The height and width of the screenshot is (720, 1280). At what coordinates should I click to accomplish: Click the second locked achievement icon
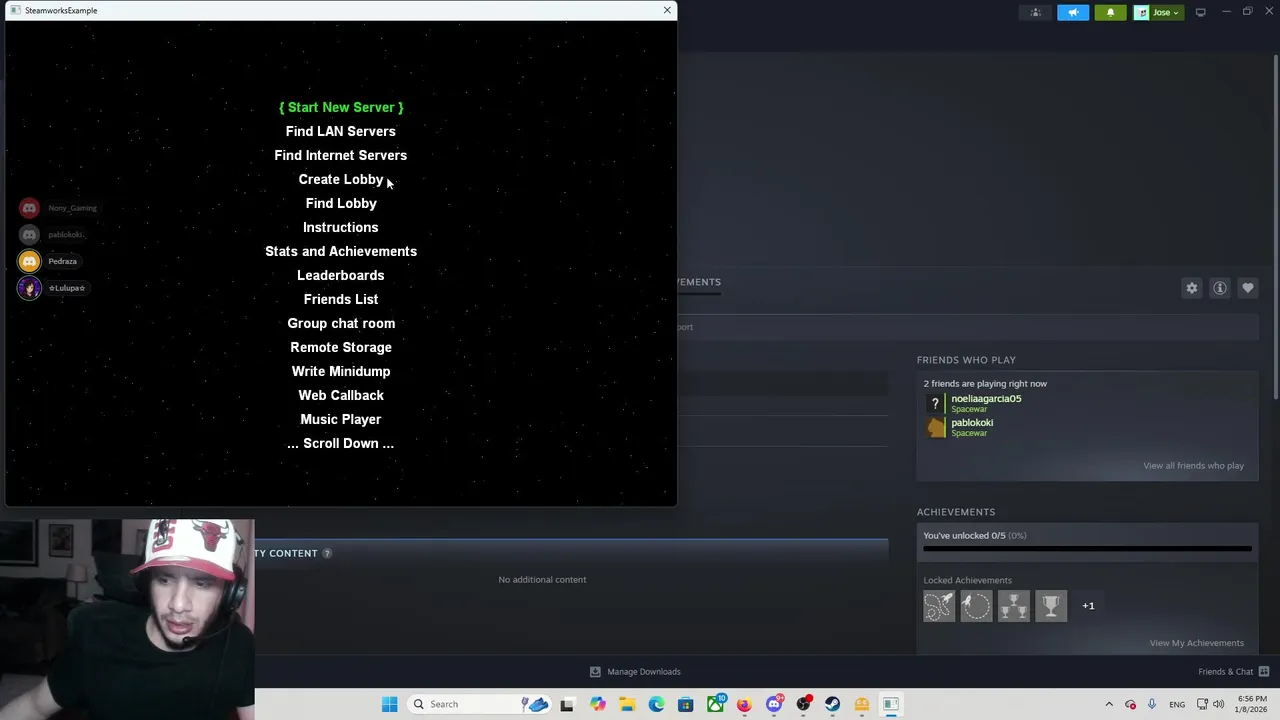[x=976, y=606]
